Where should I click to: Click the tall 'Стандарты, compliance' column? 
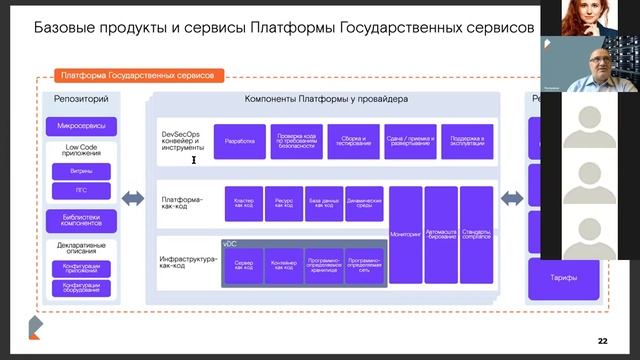(476, 235)
